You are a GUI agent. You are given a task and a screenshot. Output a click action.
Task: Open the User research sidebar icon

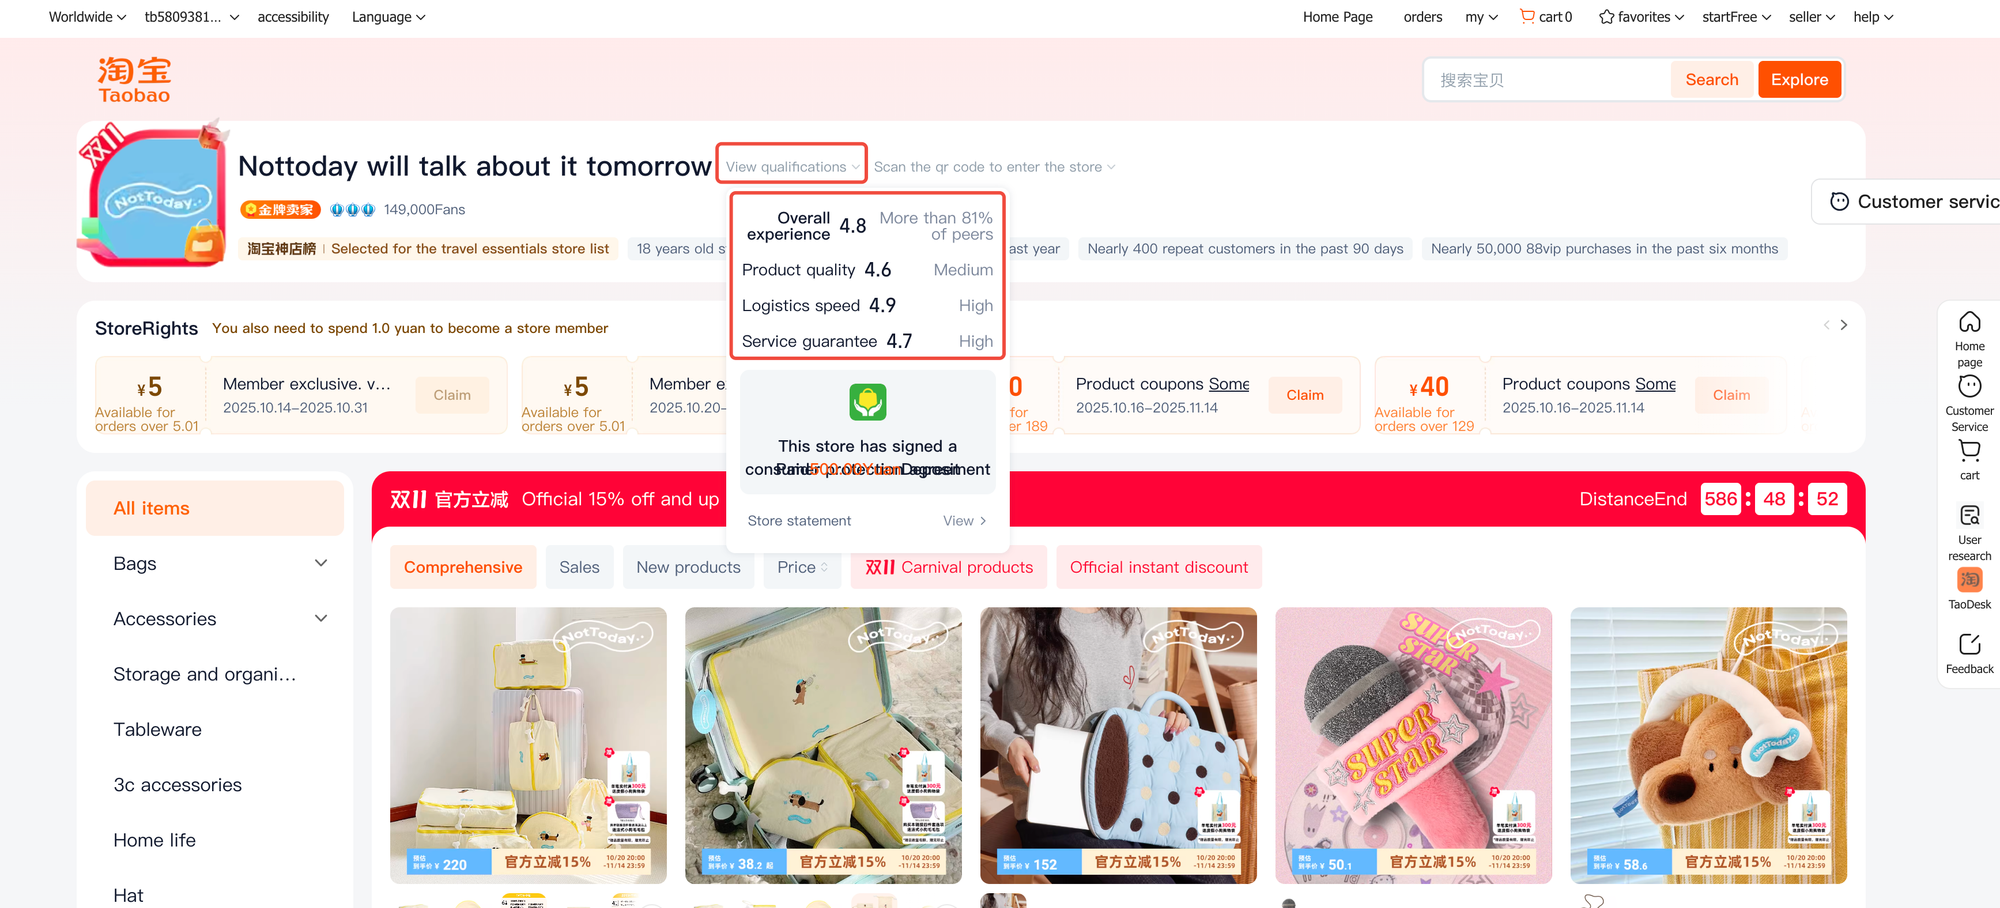pos(1969,515)
